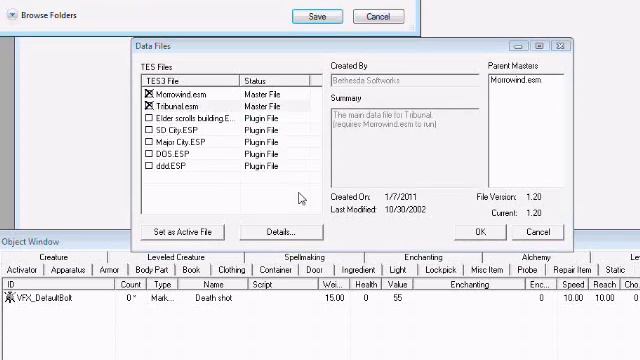640x360 pixels.
Task: Sort objects by ID column
Action: pos(58,284)
